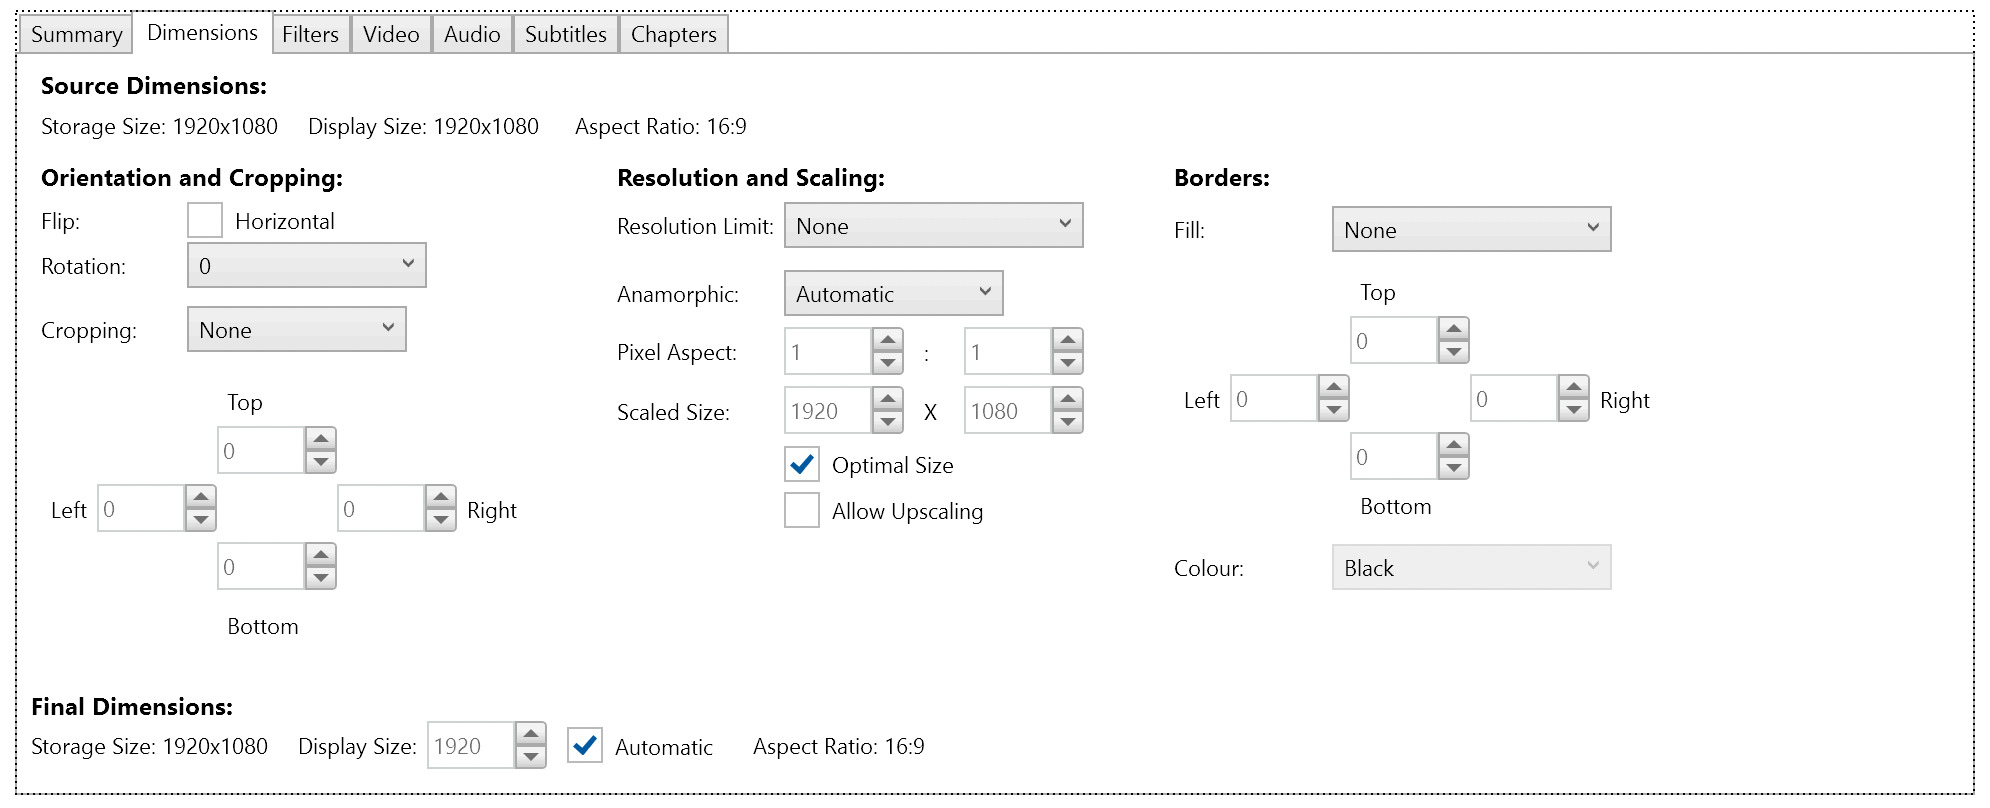Go to the Summary tab
The width and height of the screenshot is (1990, 808).
76,34
